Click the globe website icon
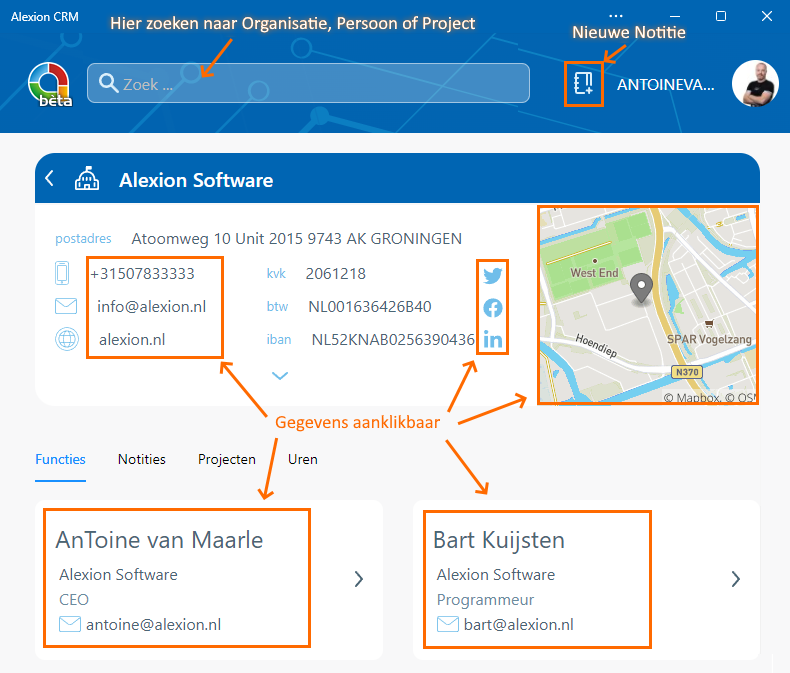The width and height of the screenshot is (790, 673). point(67,339)
